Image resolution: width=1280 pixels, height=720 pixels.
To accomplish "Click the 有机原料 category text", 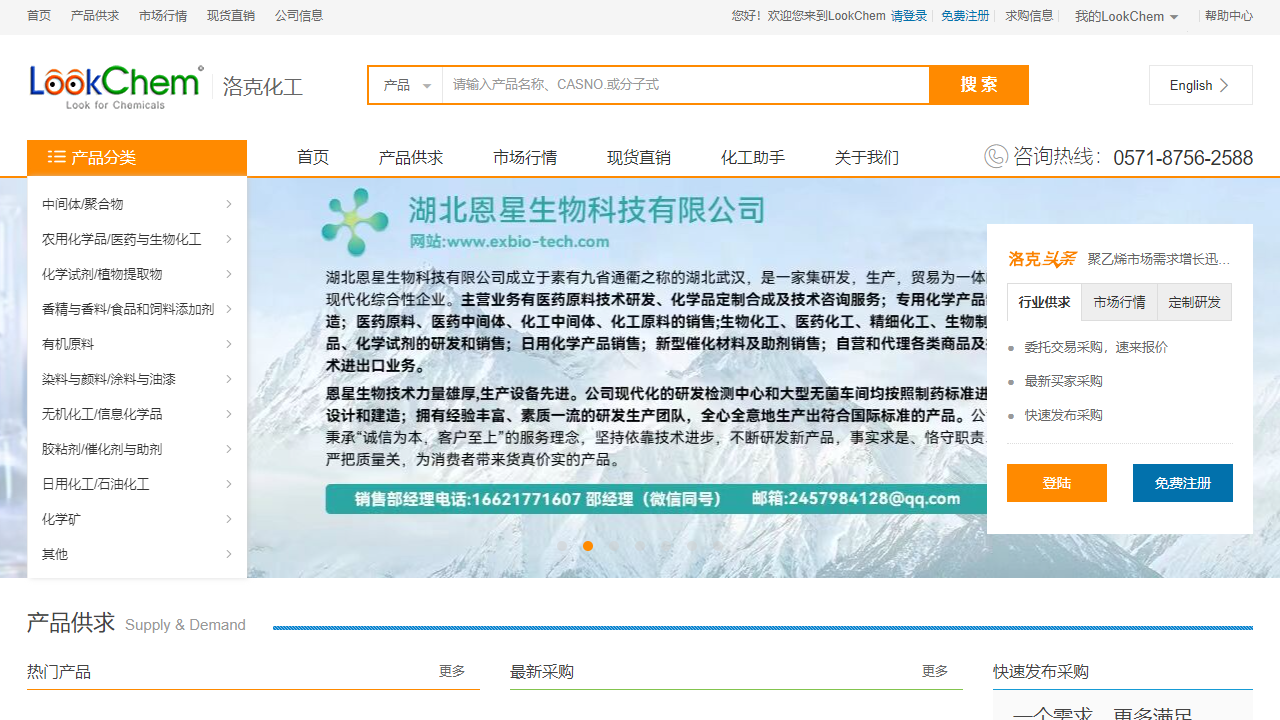I will [68, 344].
